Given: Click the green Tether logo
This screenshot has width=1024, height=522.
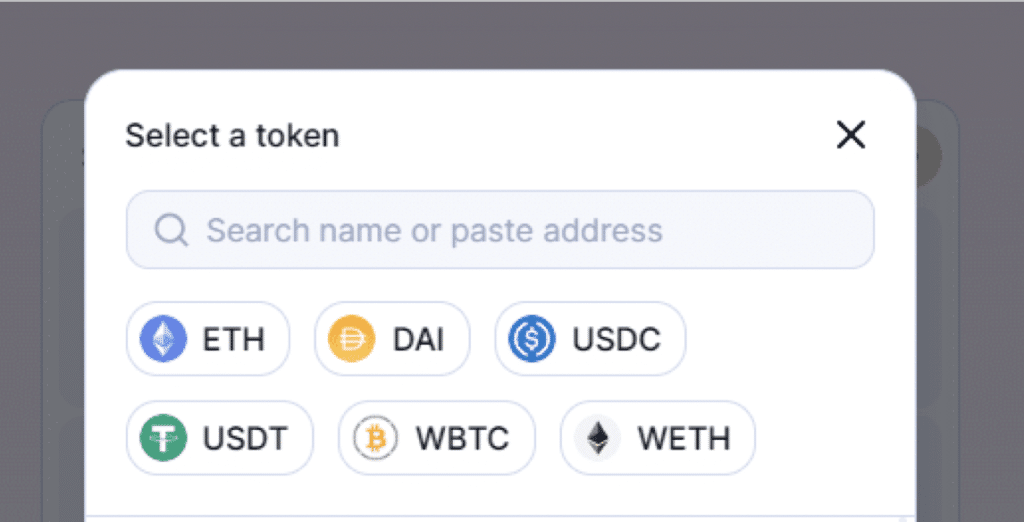Looking at the screenshot, I should (163, 438).
